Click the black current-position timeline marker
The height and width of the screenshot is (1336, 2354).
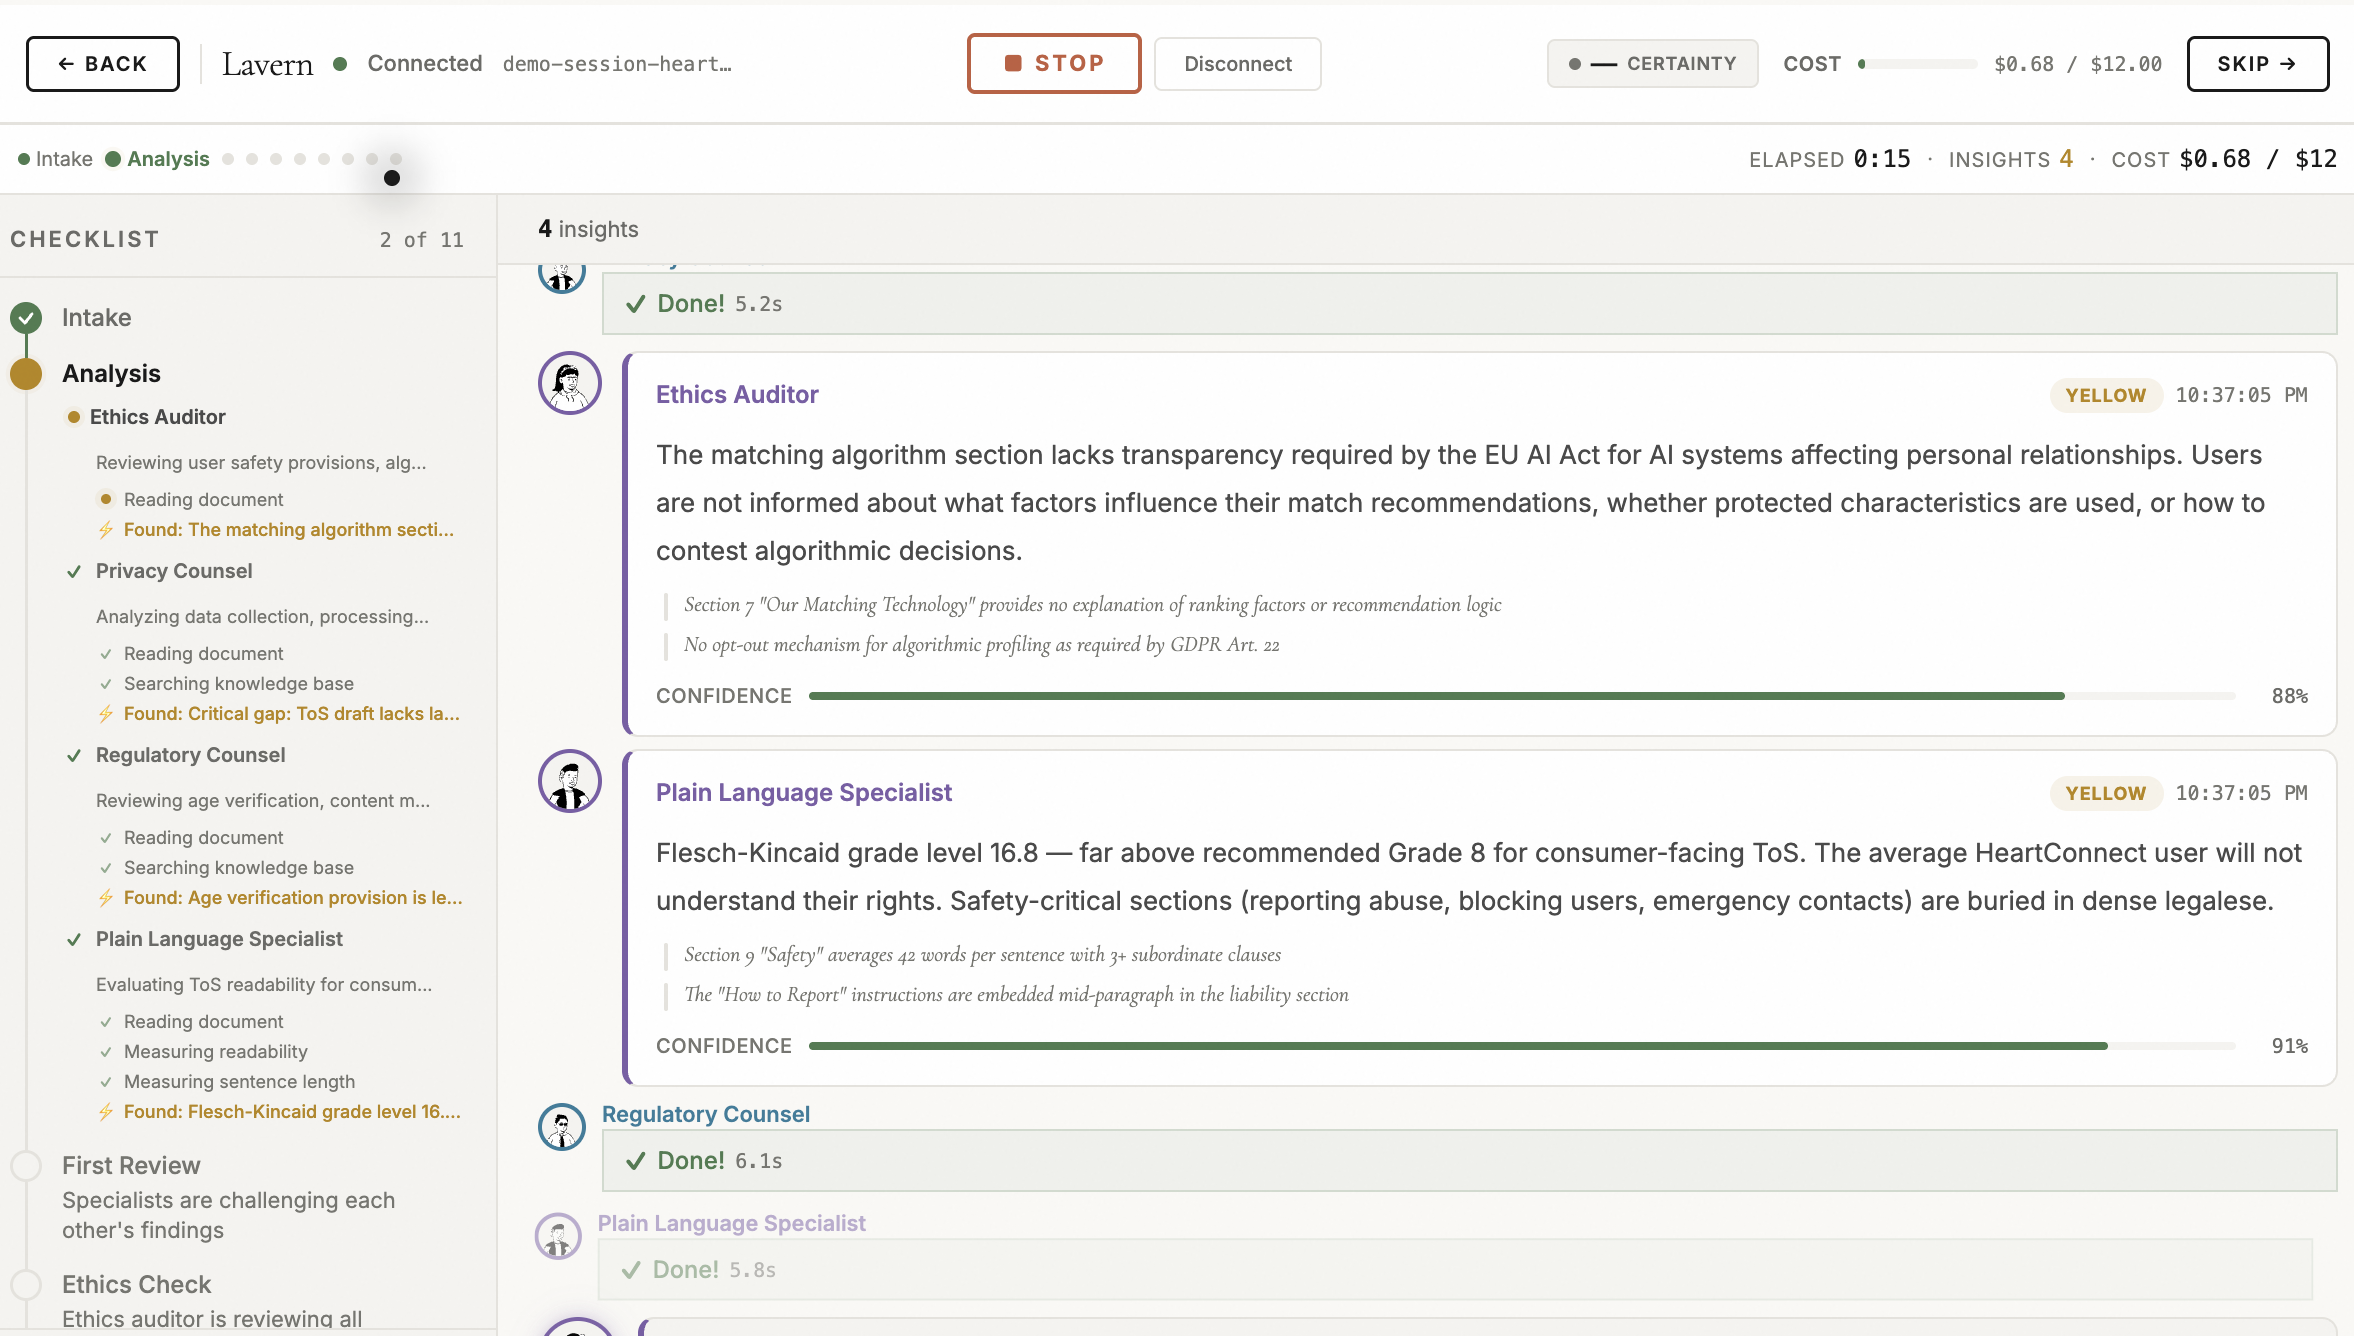tap(392, 178)
